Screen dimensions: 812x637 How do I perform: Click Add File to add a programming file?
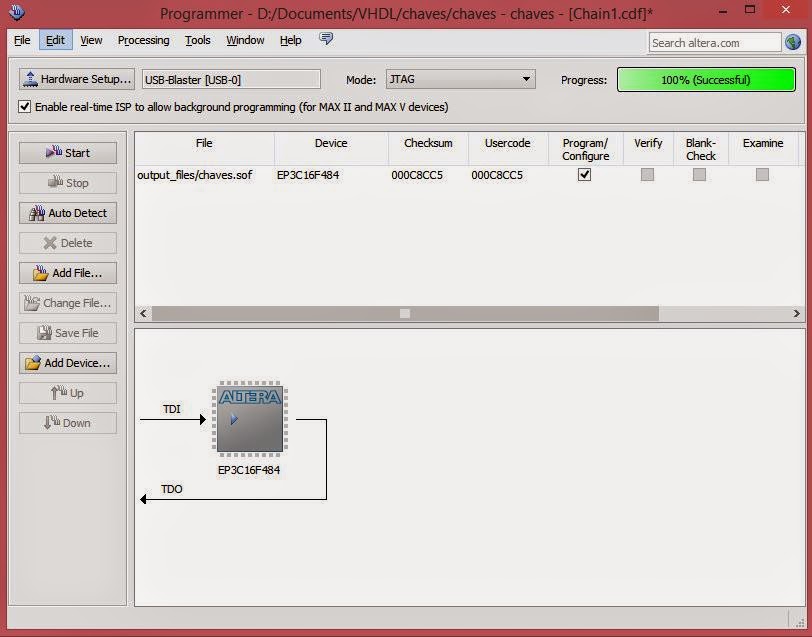[x=67, y=272]
